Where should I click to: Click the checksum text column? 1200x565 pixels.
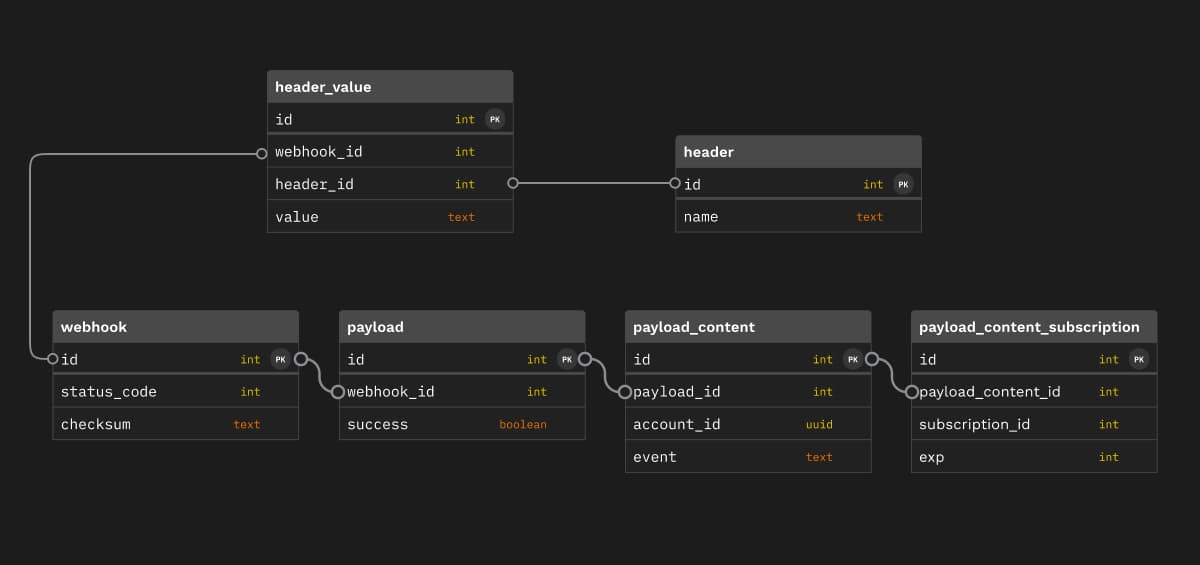click(175, 424)
